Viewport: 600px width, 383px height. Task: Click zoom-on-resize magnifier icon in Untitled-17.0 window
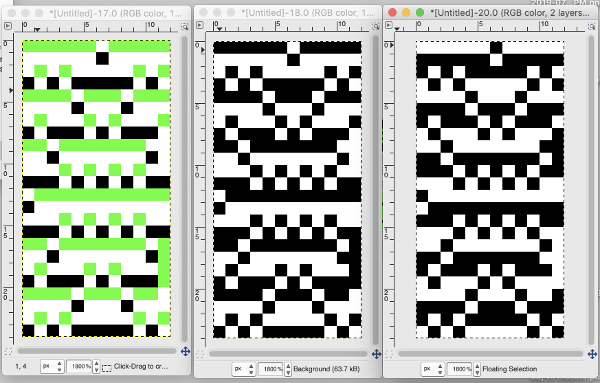(x=185, y=26)
